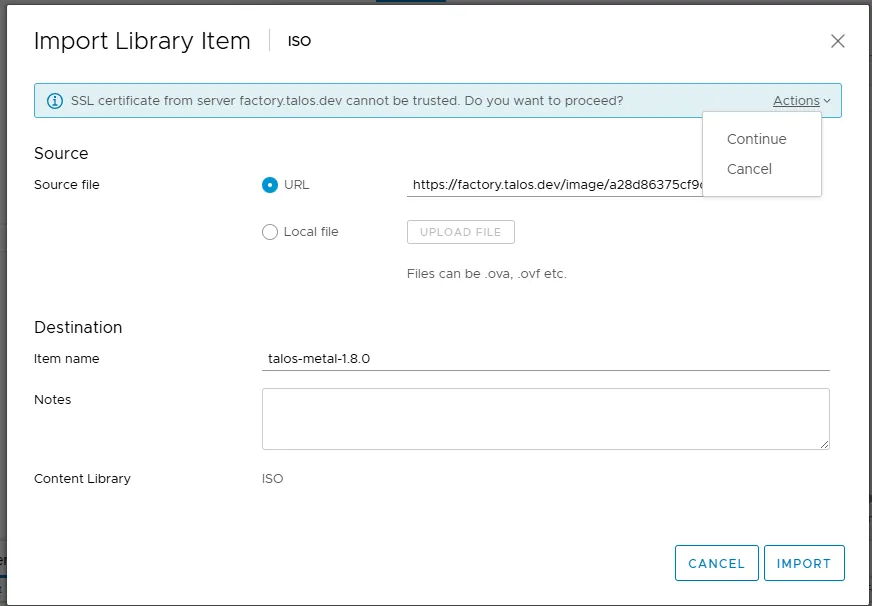Click the info icon in SSL warning

coord(55,101)
